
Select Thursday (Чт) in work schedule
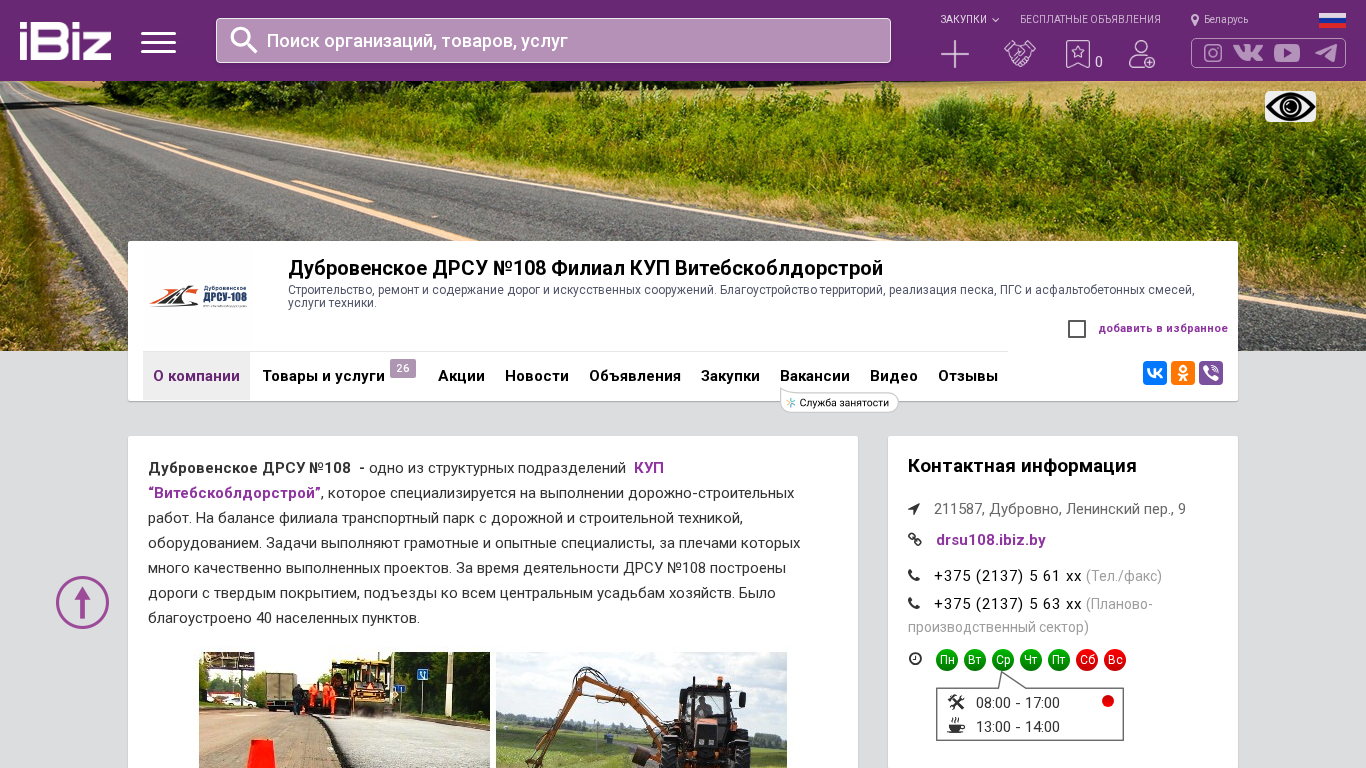pyautogui.click(x=1031, y=660)
